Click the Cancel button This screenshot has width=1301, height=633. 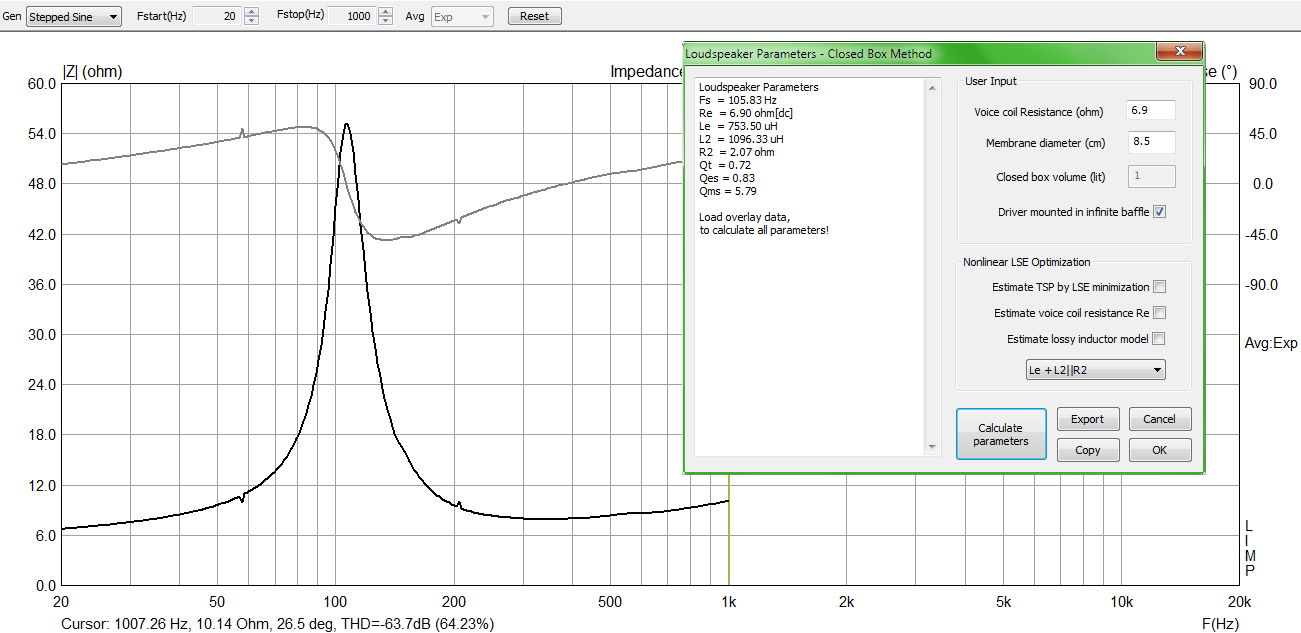click(x=1160, y=419)
